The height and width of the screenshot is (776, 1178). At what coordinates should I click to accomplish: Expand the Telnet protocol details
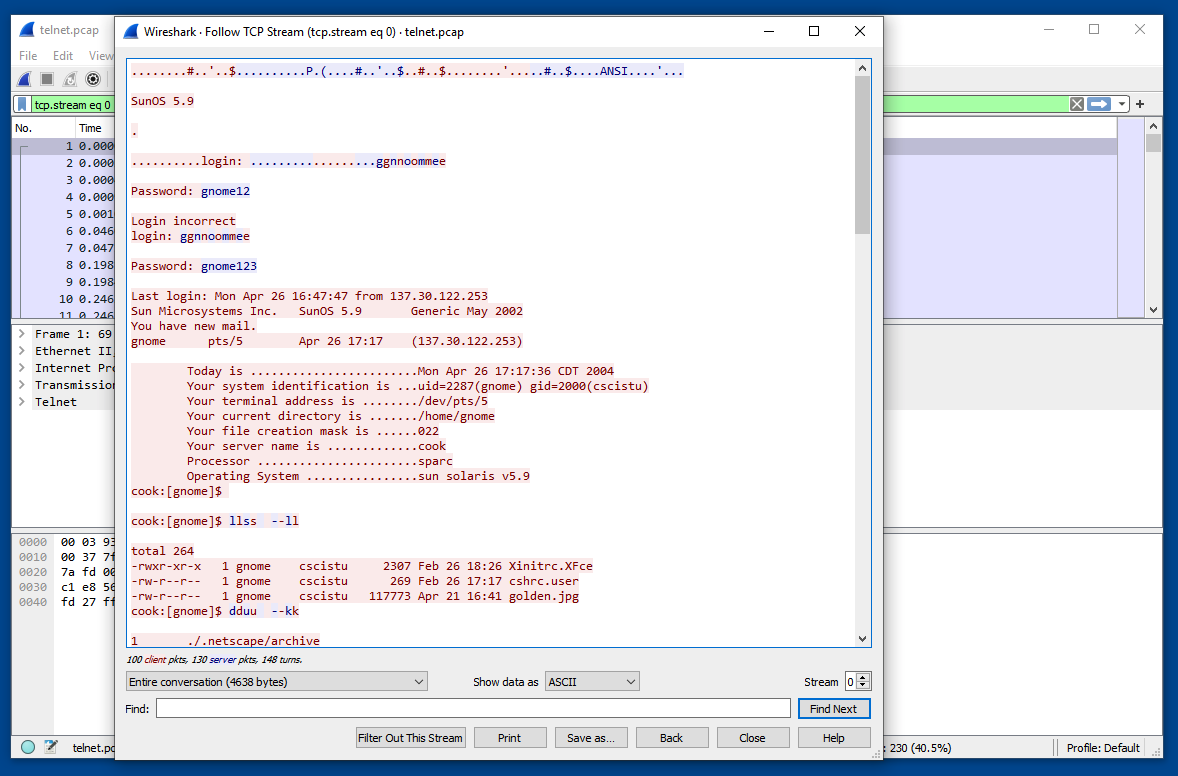click(21, 402)
